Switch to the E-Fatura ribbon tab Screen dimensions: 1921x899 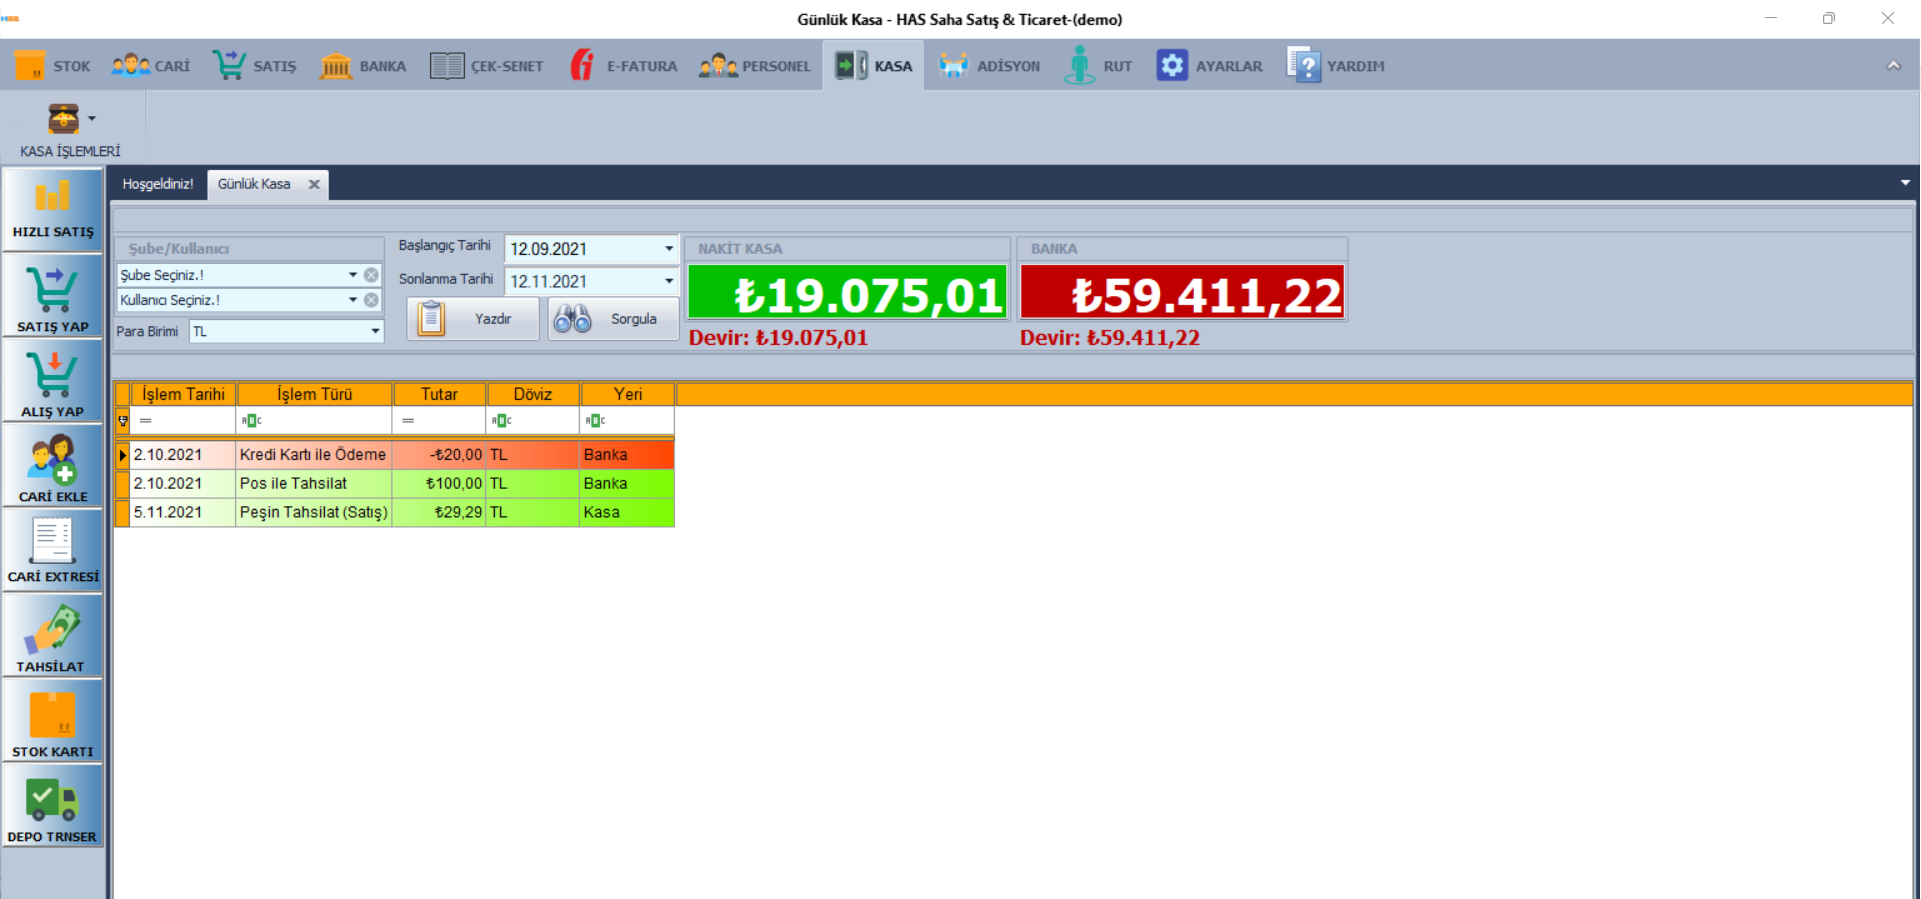(623, 66)
